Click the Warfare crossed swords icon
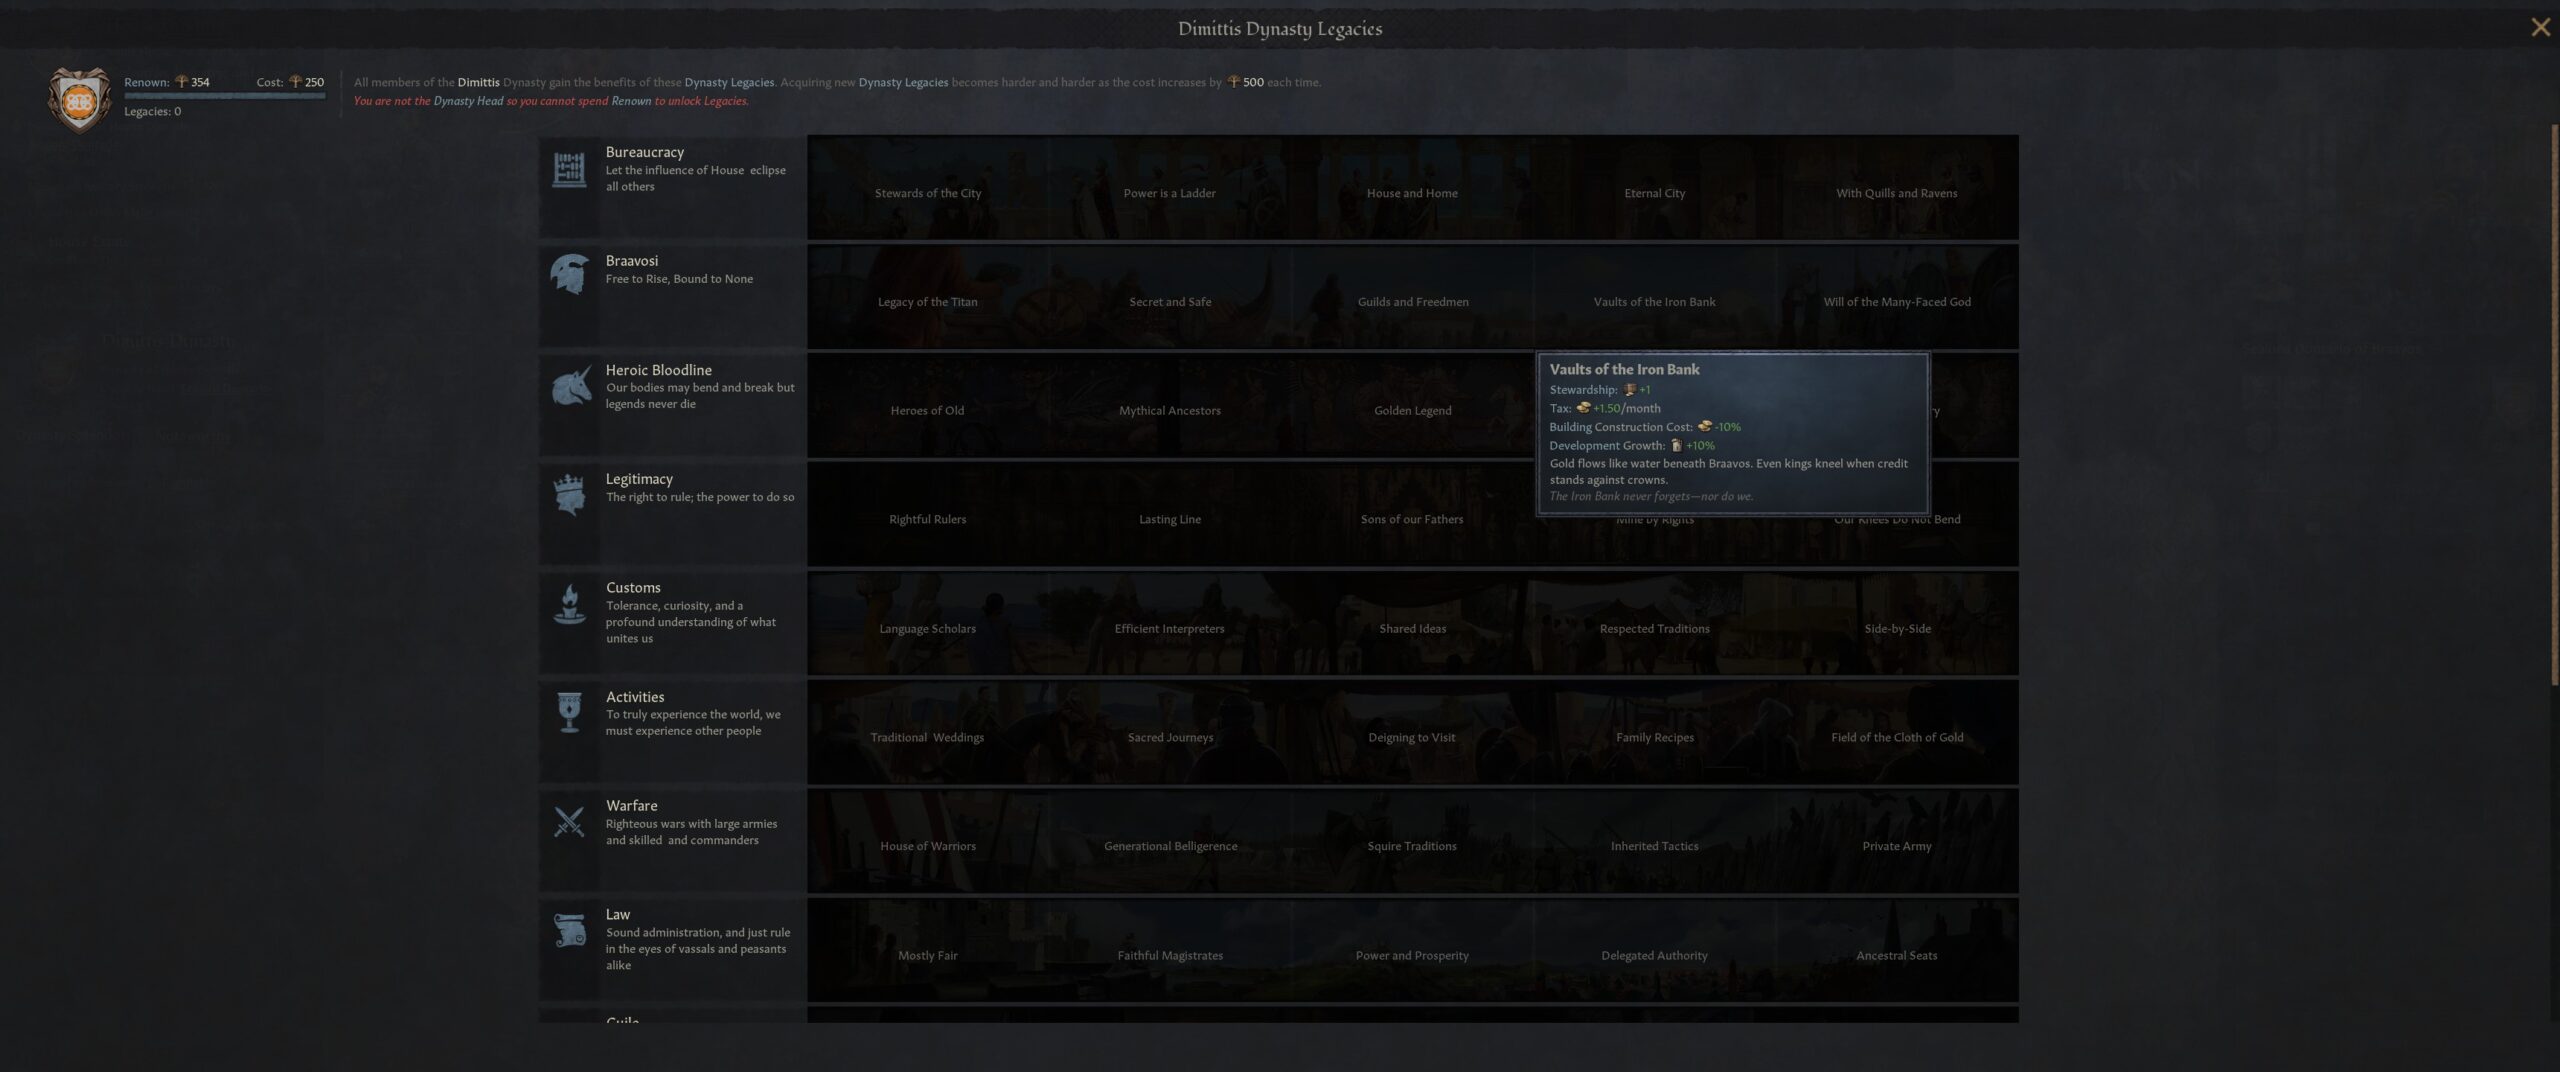Image resolution: width=2560 pixels, height=1072 pixels. (569, 822)
